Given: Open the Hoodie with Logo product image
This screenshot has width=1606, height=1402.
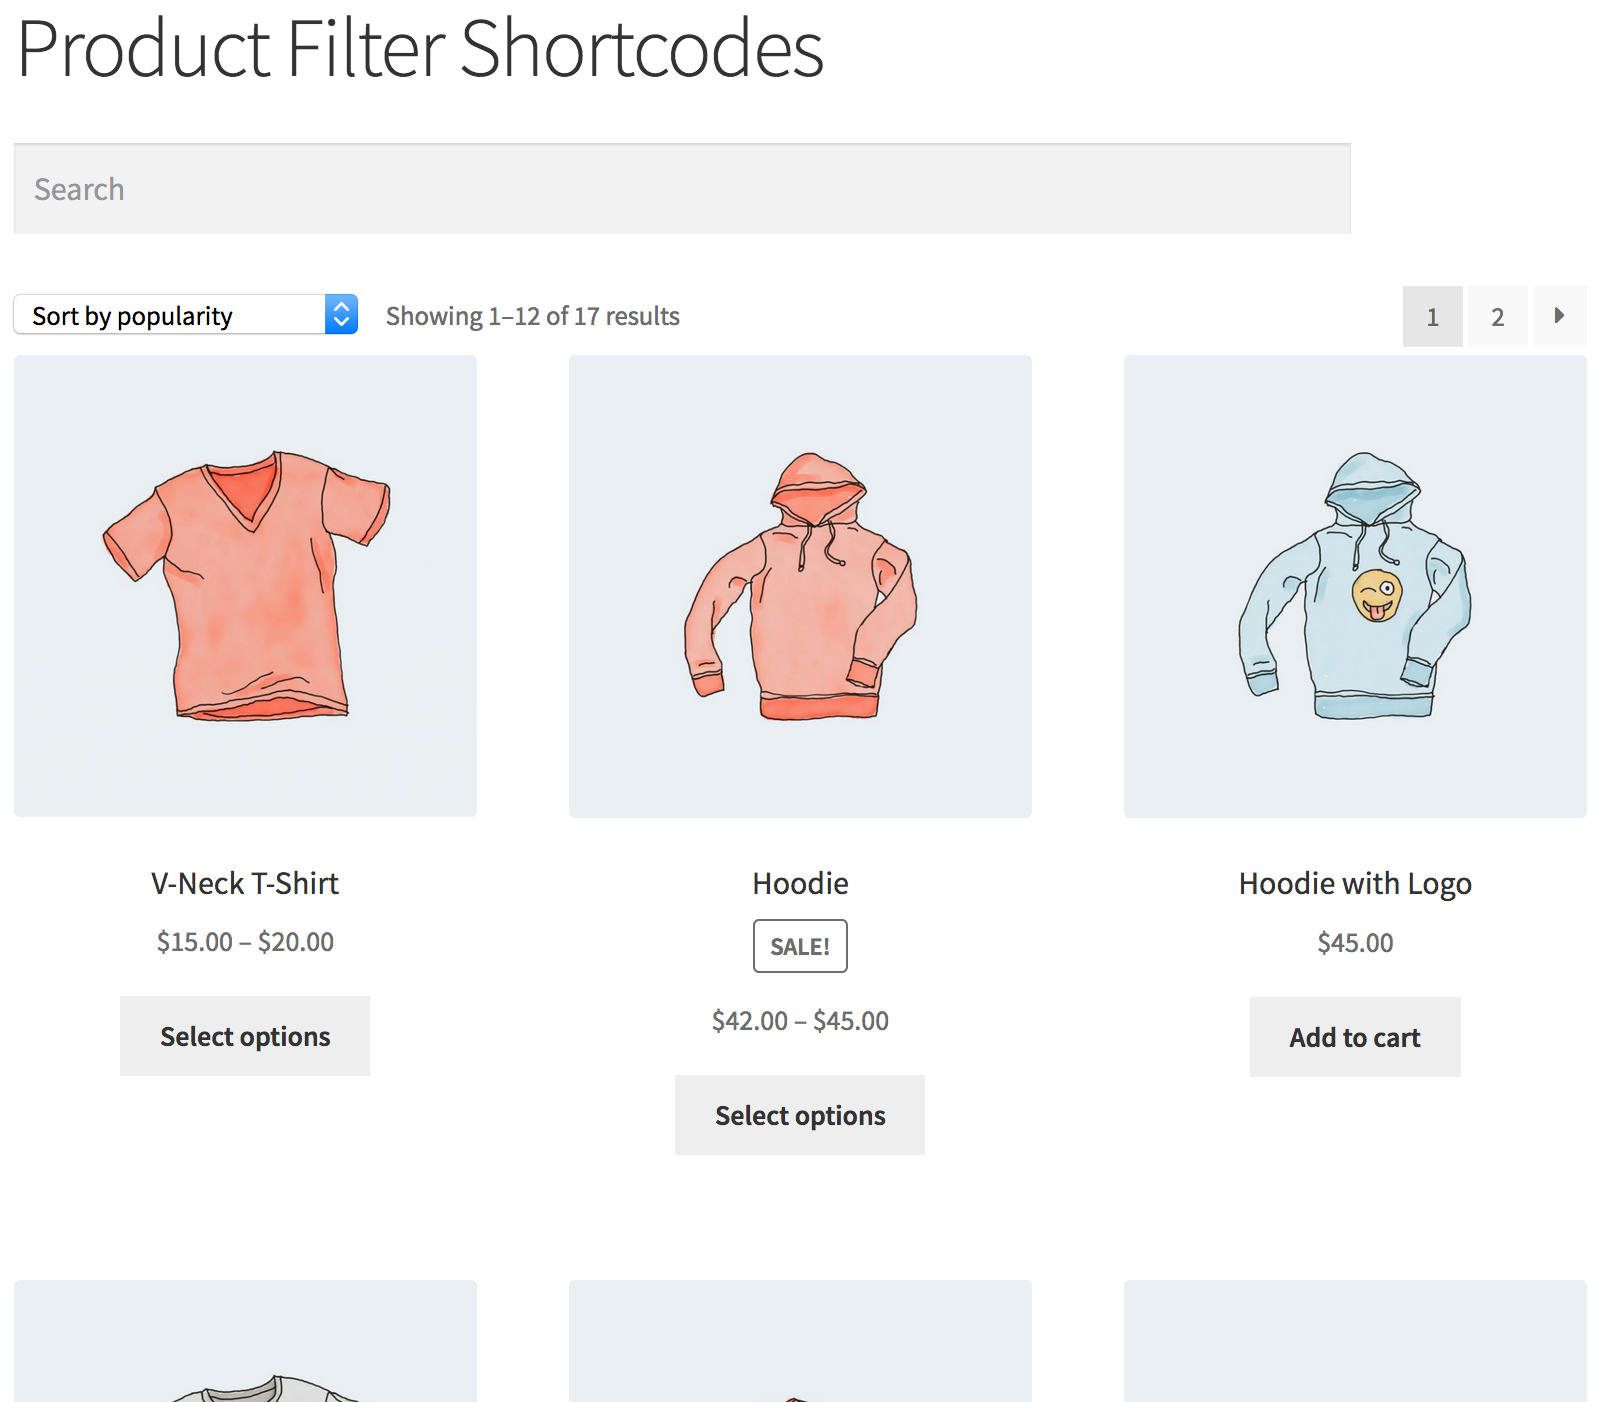Looking at the screenshot, I should (x=1354, y=585).
